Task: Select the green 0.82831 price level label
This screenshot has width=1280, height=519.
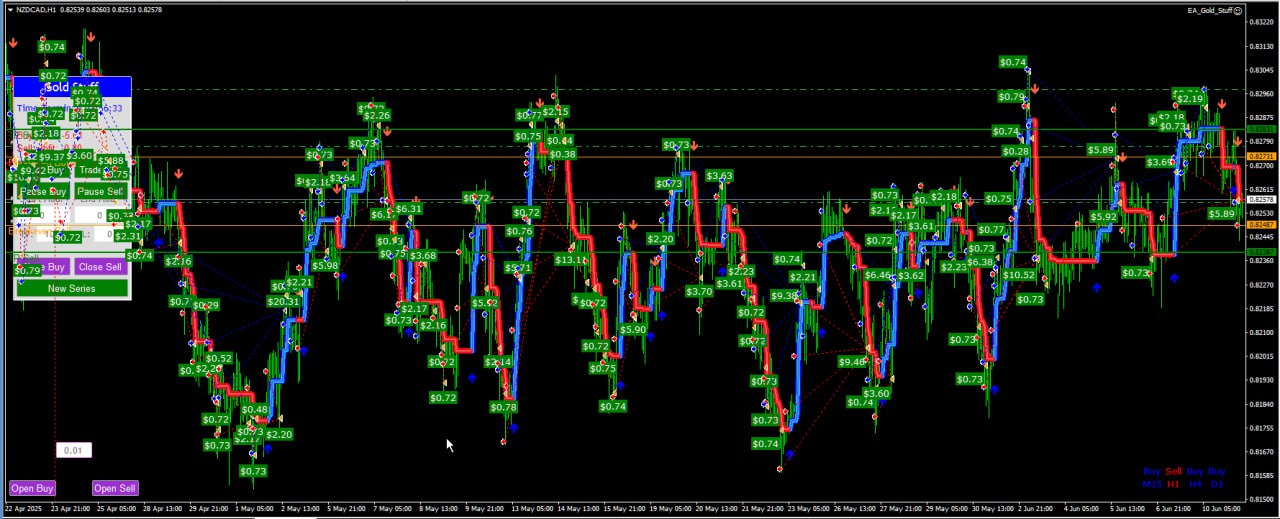Action: click(1263, 129)
